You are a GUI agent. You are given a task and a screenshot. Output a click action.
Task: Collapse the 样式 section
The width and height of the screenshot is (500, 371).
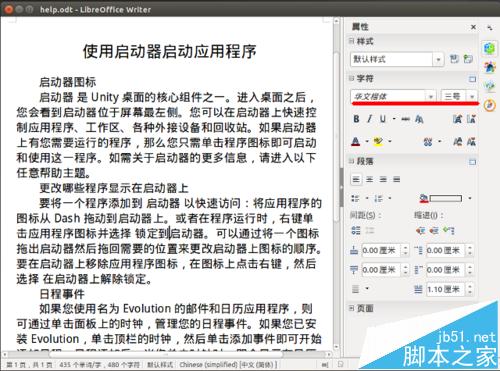351,41
